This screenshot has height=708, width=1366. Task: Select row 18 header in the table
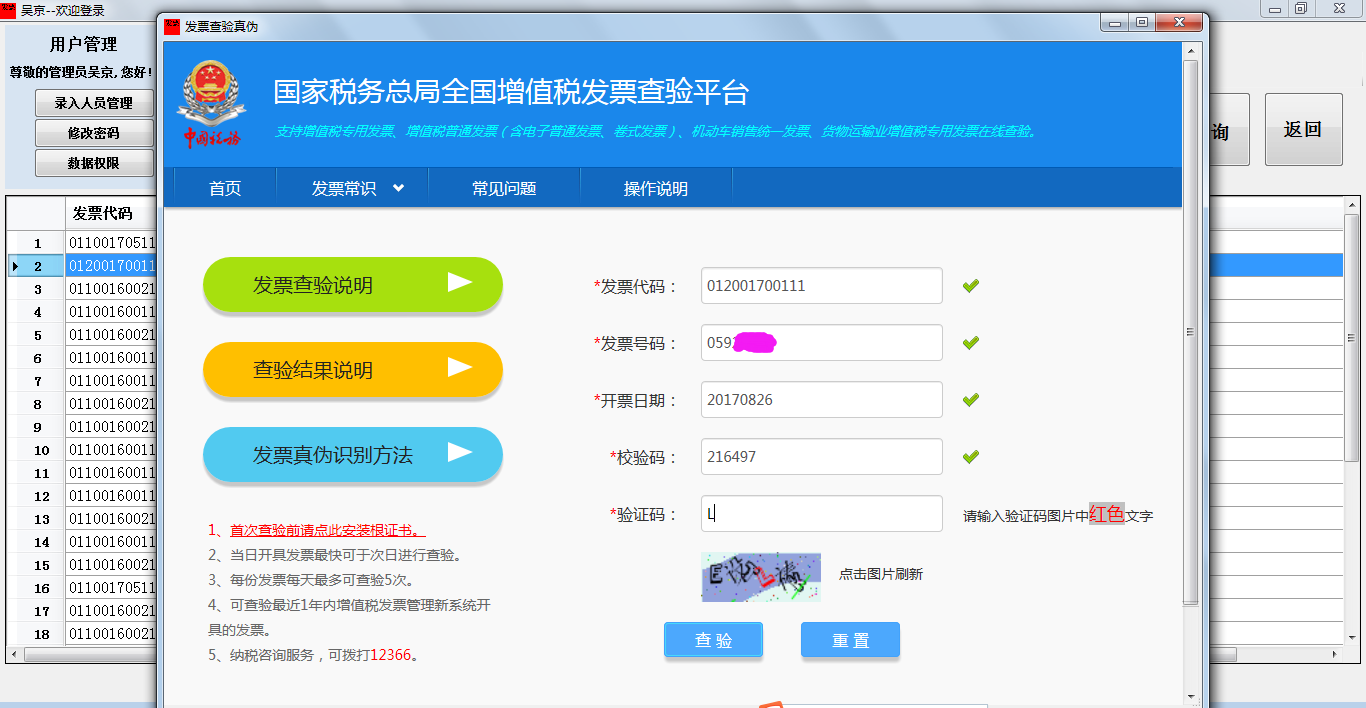pos(37,634)
